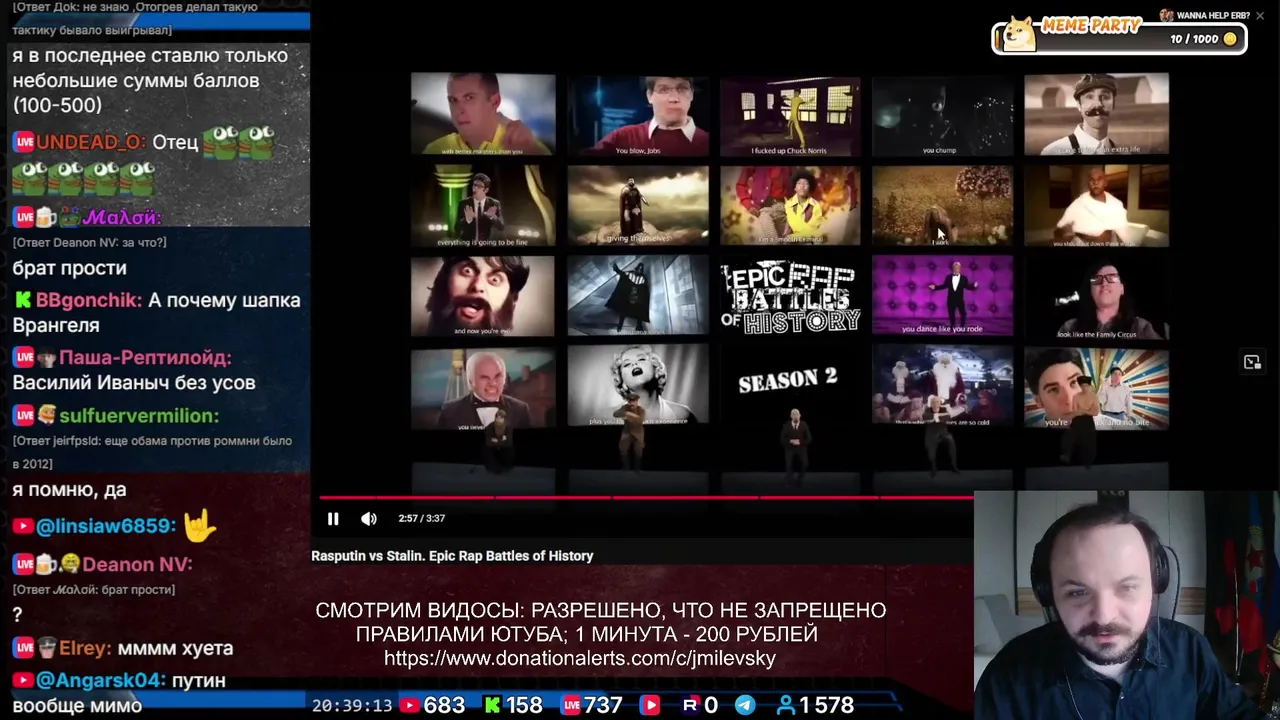
Task: Click the 'WANNA HELP ERB?' avatar icon
Action: 1166,15
